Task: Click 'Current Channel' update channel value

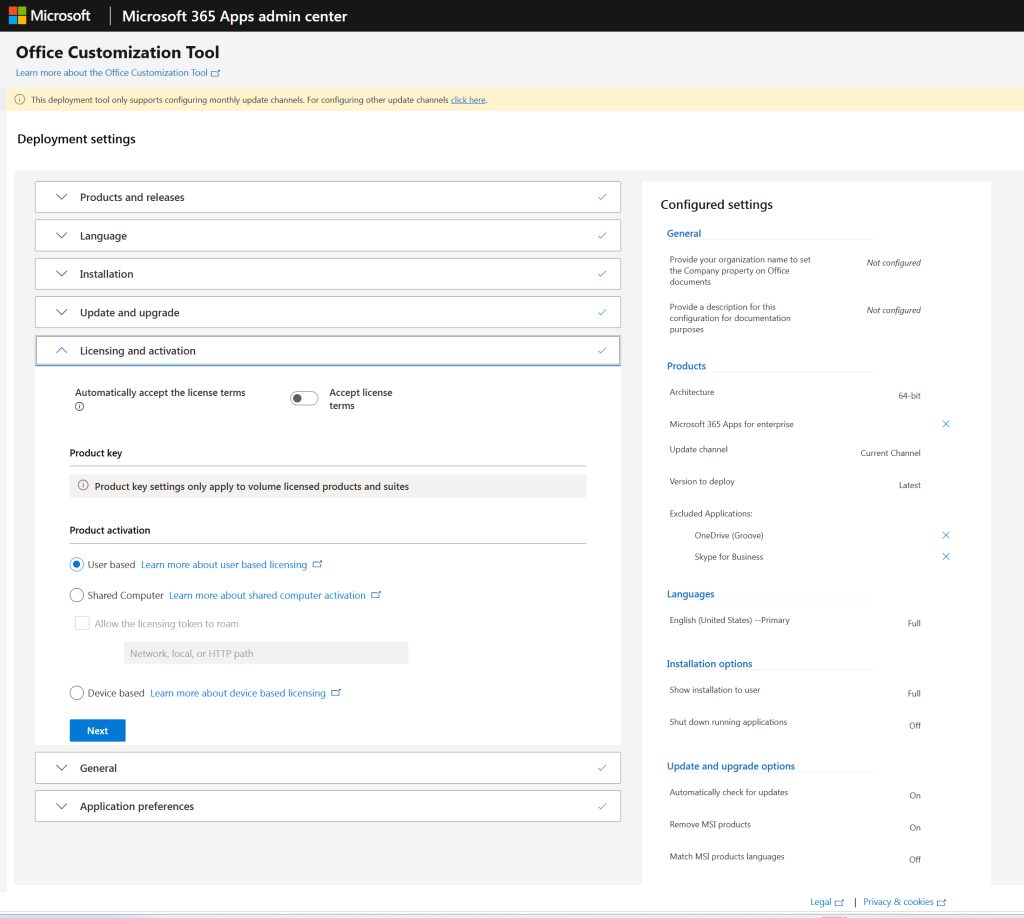Action: (890, 453)
